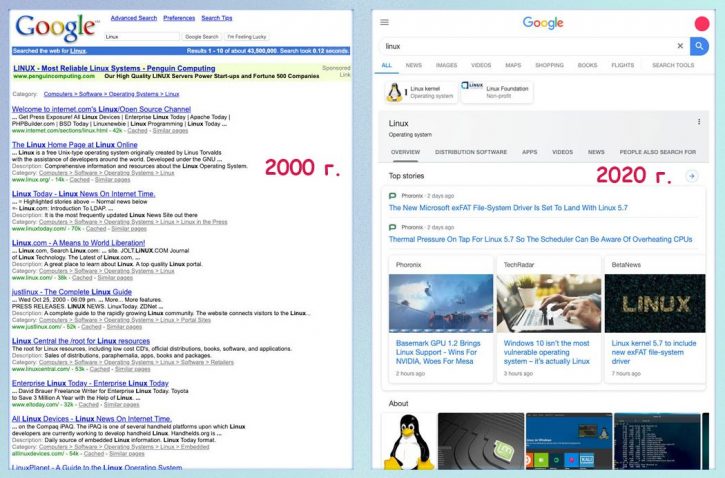Open the Thermal Pressure Linux 5.7 story
This screenshot has width=725, height=478.
tap(540, 239)
